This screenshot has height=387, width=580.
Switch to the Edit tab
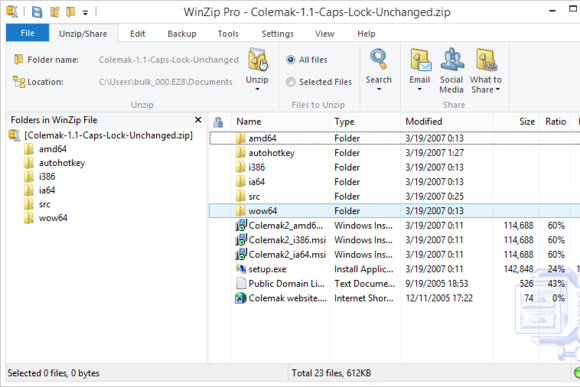click(x=138, y=34)
